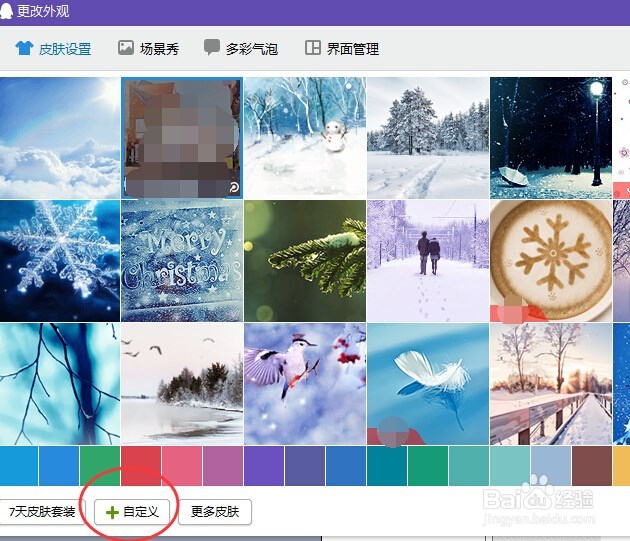Select the blue sky and clouds skin
The image size is (630, 541).
click(x=60, y=138)
